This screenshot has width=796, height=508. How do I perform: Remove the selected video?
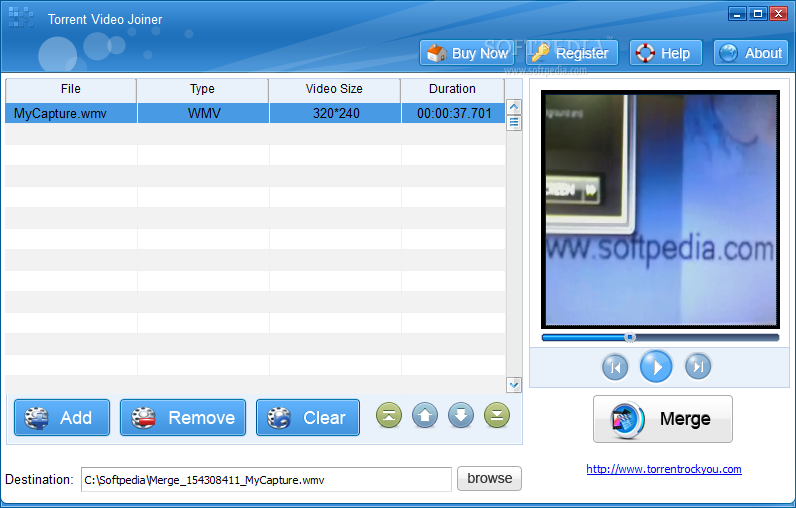[x=183, y=418]
